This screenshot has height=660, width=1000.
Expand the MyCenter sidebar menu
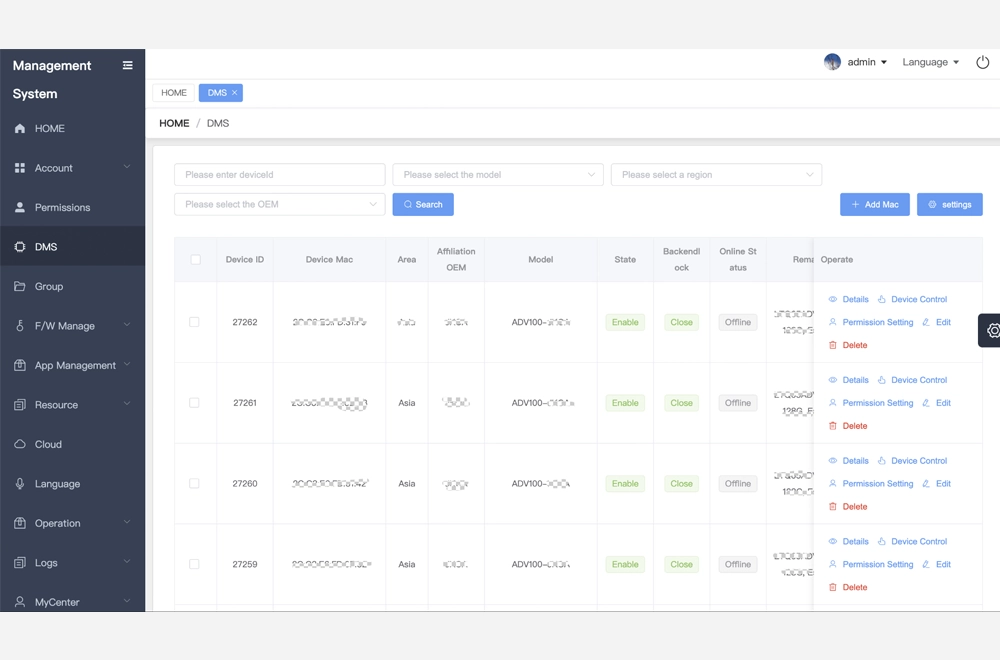72,602
